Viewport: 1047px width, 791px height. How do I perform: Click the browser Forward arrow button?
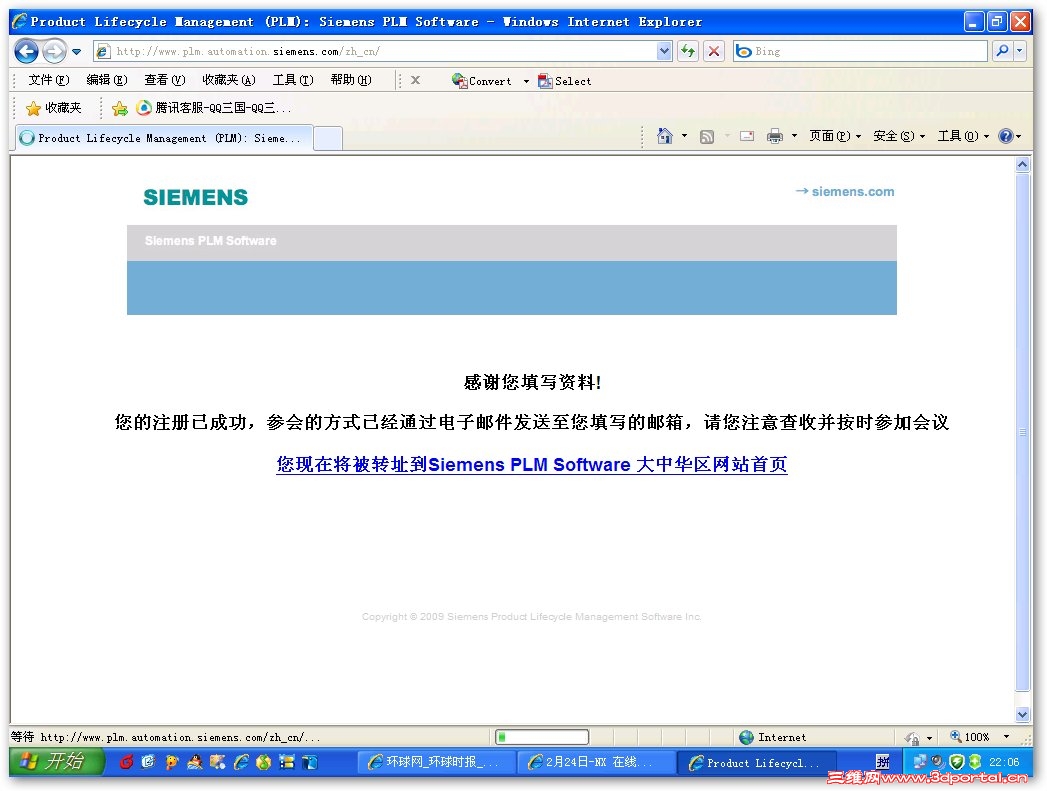click(54, 51)
